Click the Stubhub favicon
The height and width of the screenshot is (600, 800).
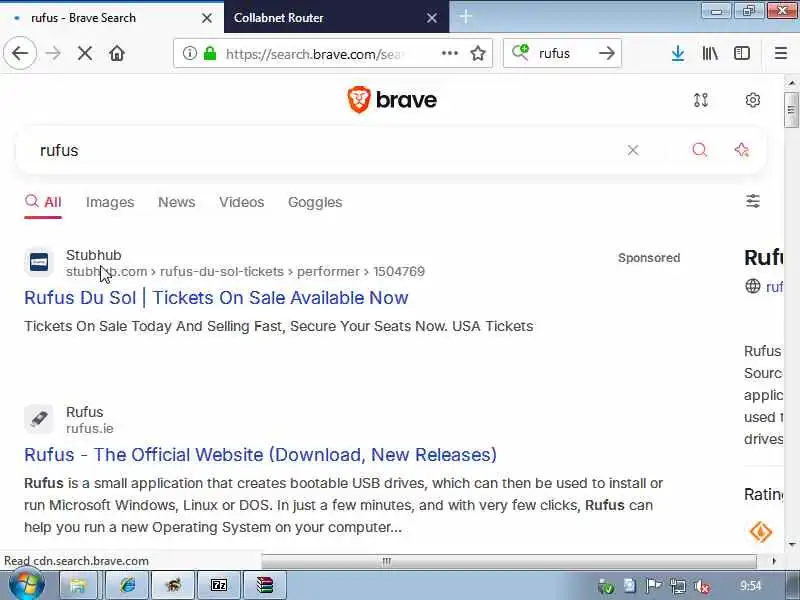[39, 262]
